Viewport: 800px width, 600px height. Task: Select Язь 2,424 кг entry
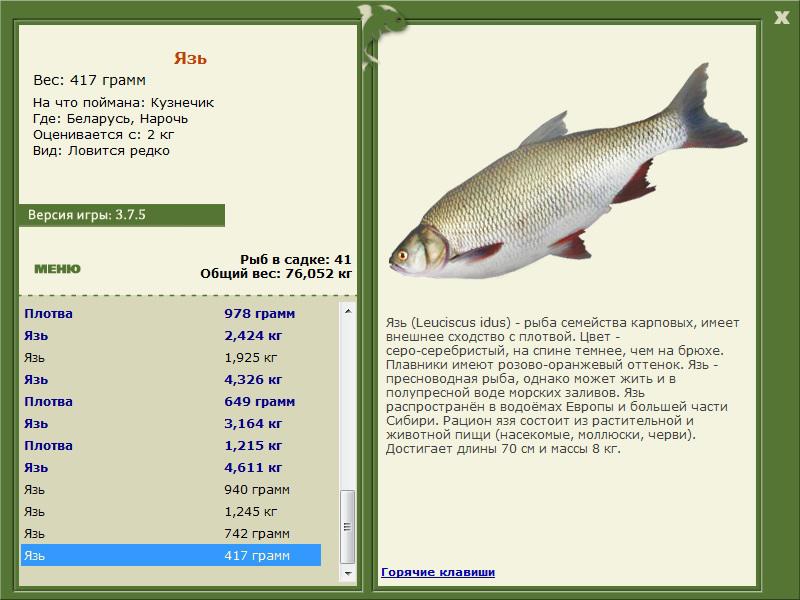[170, 336]
